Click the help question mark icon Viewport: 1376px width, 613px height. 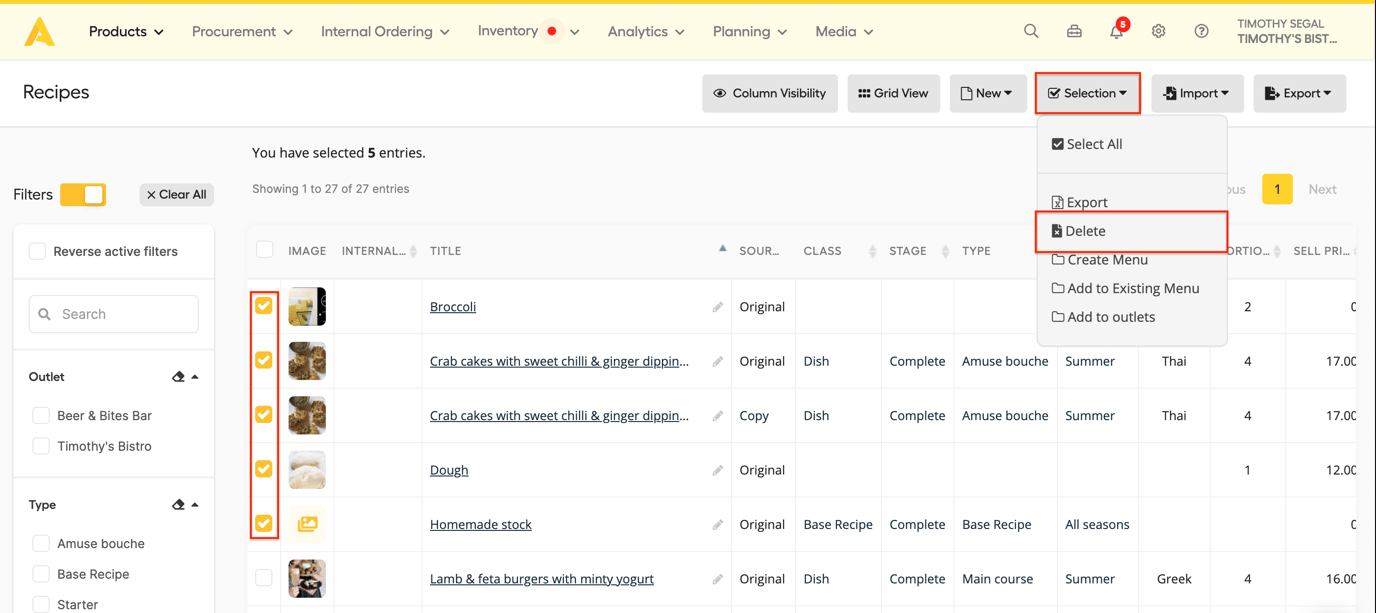tap(1201, 31)
